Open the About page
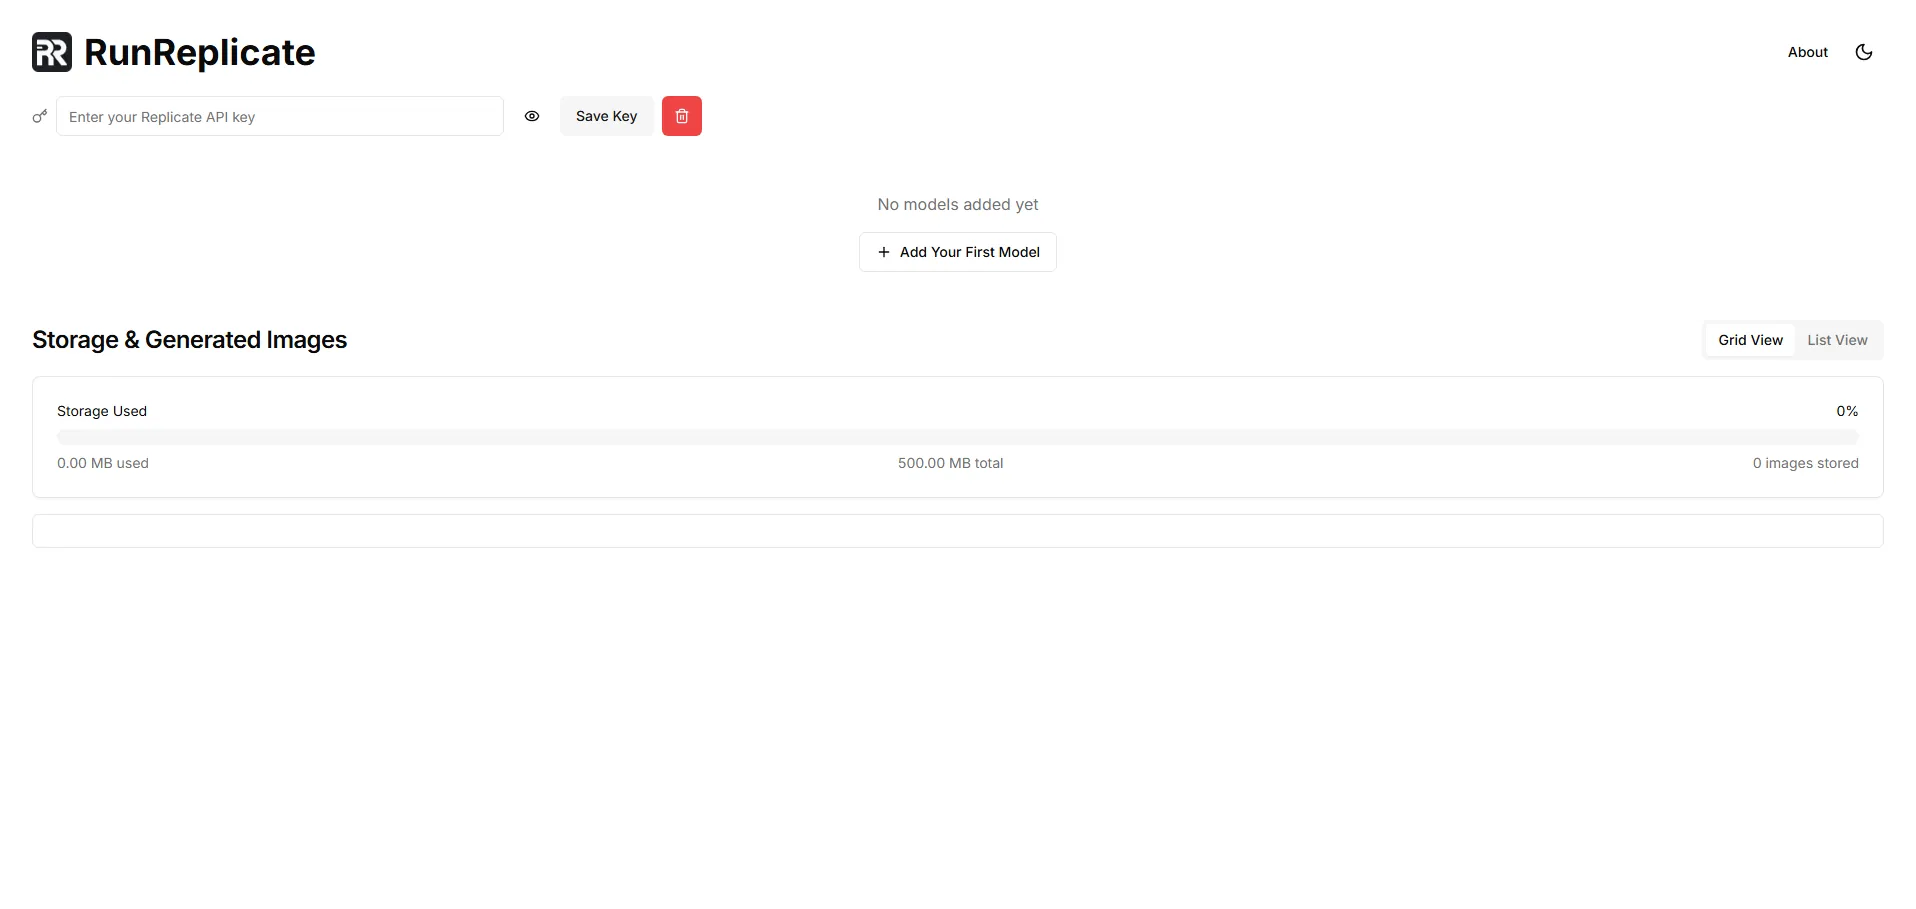The width and height of the screenshot is (1916, 909). point(1807,52)
